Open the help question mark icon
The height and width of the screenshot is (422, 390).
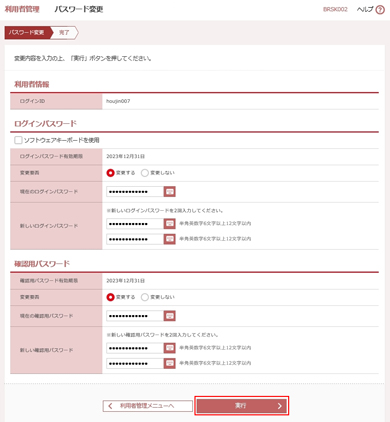(x=380, y=10)
